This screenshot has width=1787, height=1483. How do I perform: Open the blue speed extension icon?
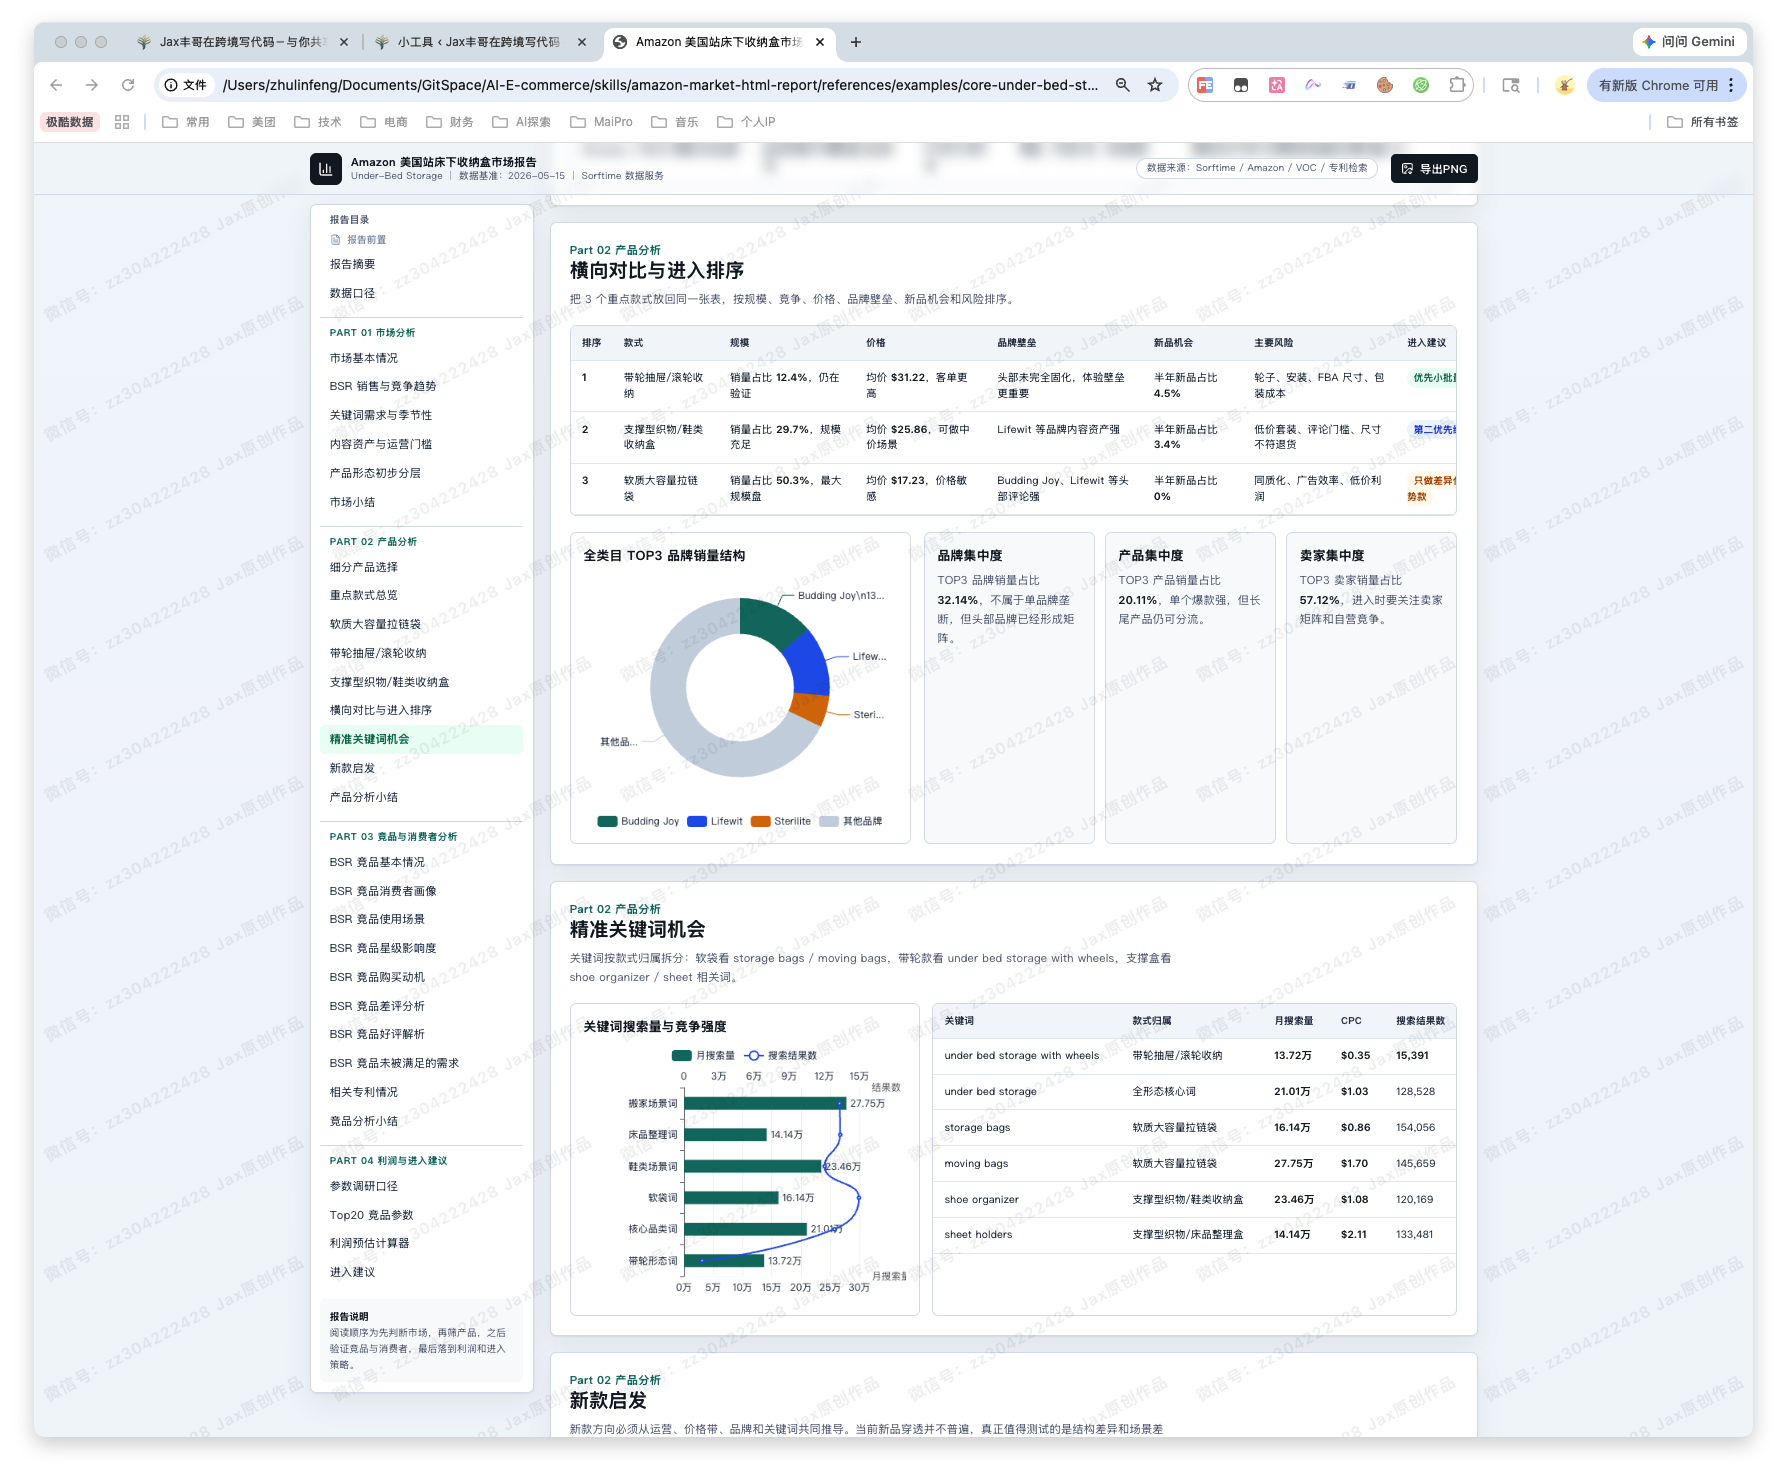(x=1349, y=85)
